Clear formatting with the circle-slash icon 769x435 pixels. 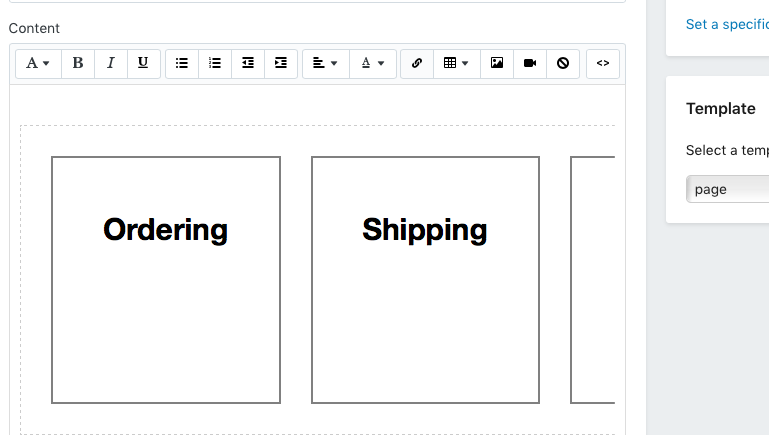[563, 63]
